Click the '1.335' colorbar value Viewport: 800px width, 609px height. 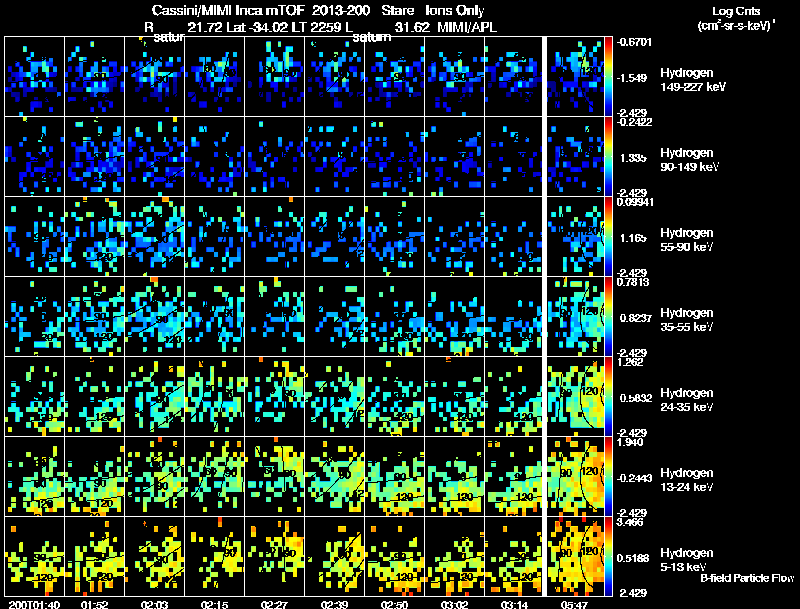pos(633,158)
